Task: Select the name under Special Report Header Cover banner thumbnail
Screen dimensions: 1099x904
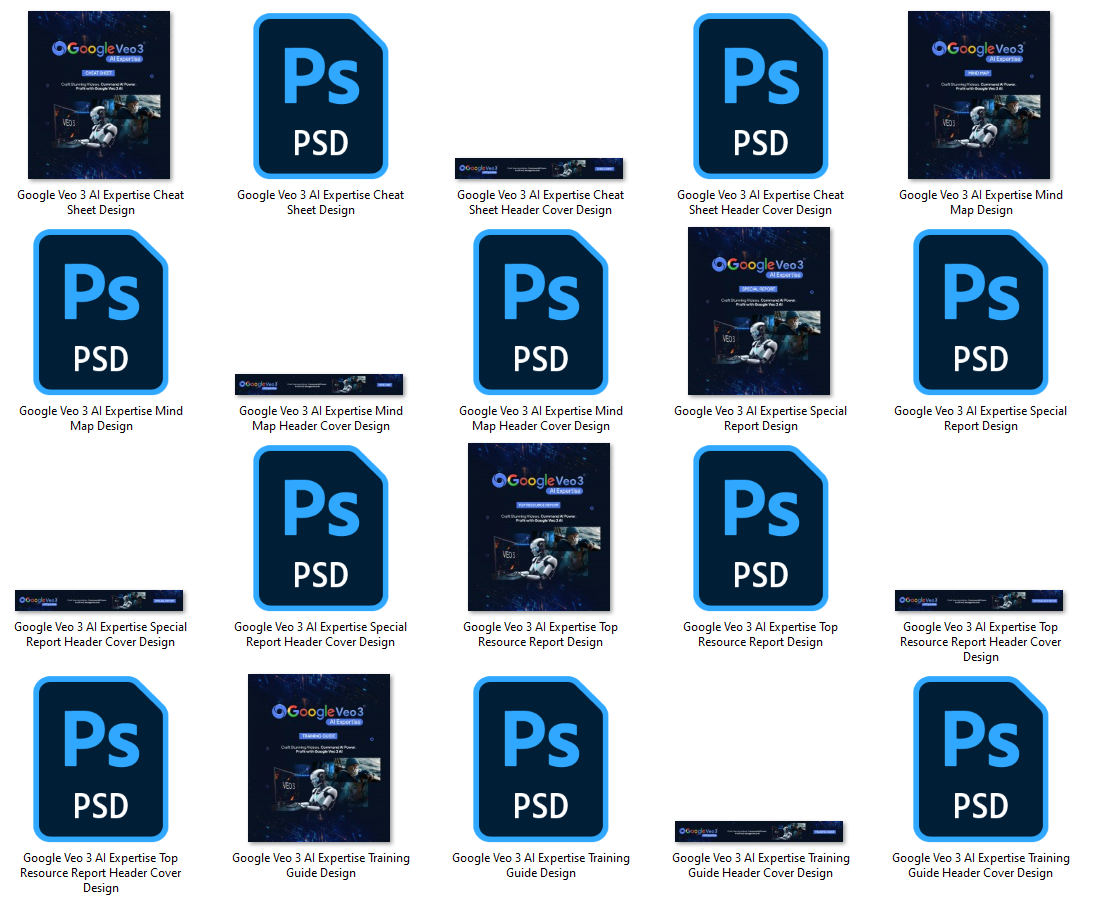Action: [x=101, y=634]
